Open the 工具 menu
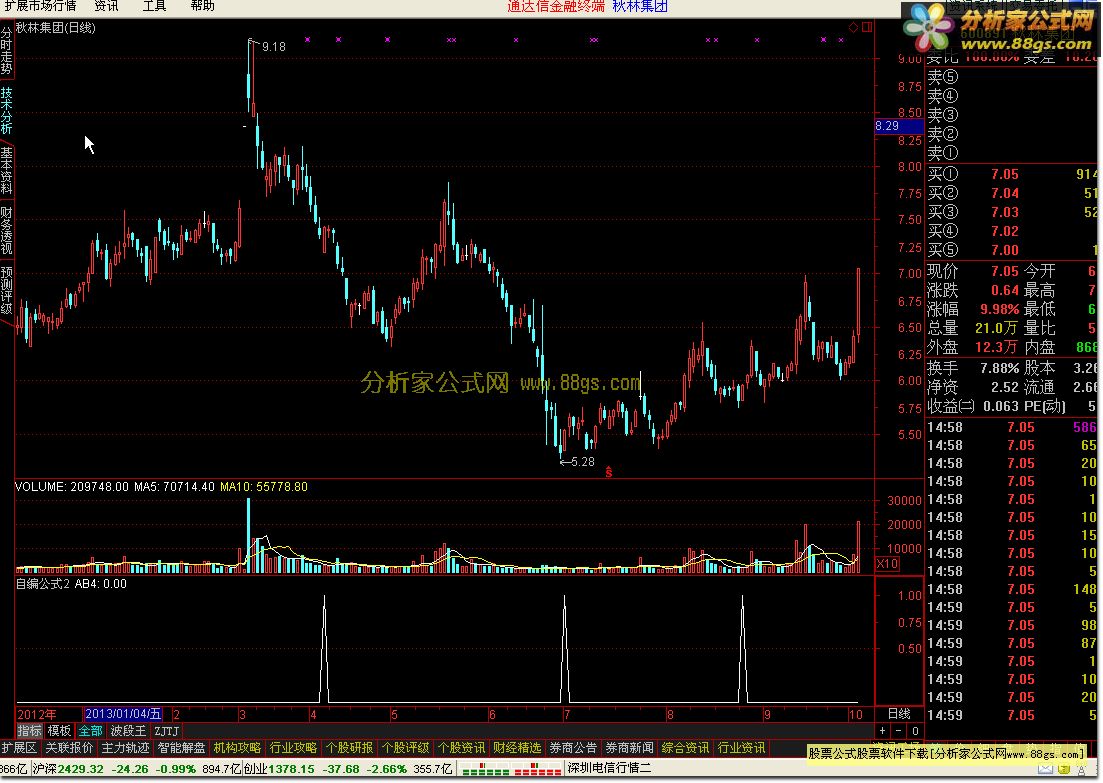Viewport: 1103px width, 783px height. (154, 6)
